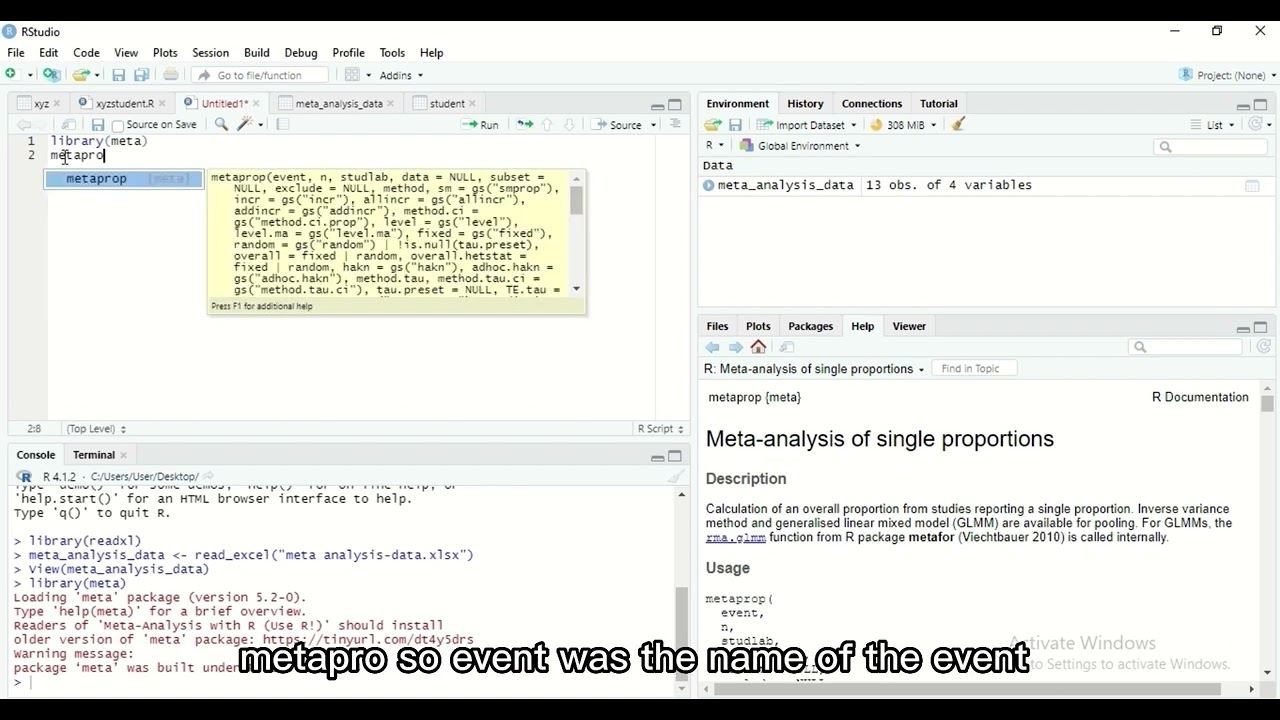Screen dimensions: 1280x720
Task: Click the Save all documents icon
Action: [x=141, y=75]
